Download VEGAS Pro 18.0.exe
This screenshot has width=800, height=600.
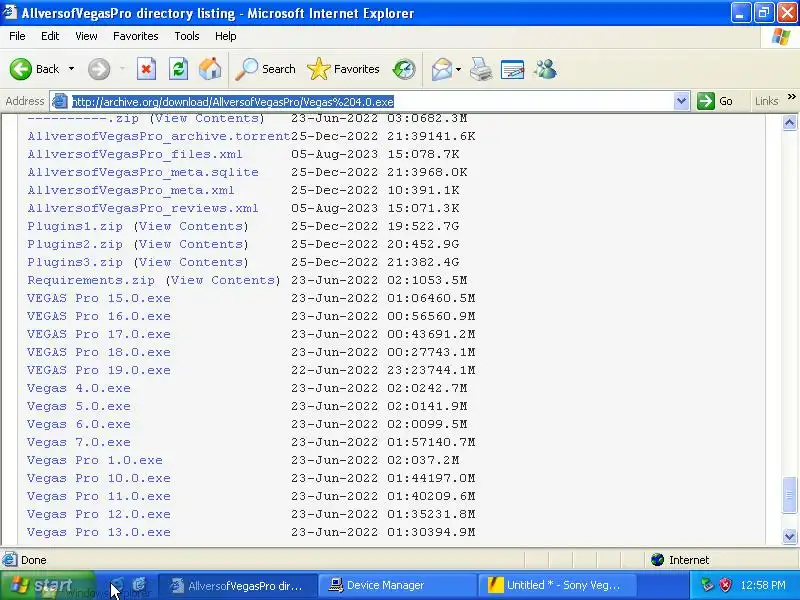99,352
